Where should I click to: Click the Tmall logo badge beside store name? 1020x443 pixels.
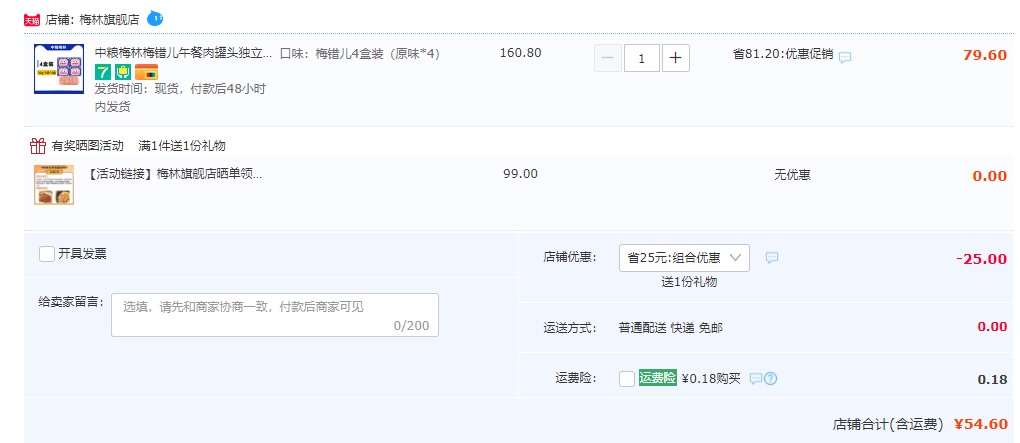(x=32, y=20)
